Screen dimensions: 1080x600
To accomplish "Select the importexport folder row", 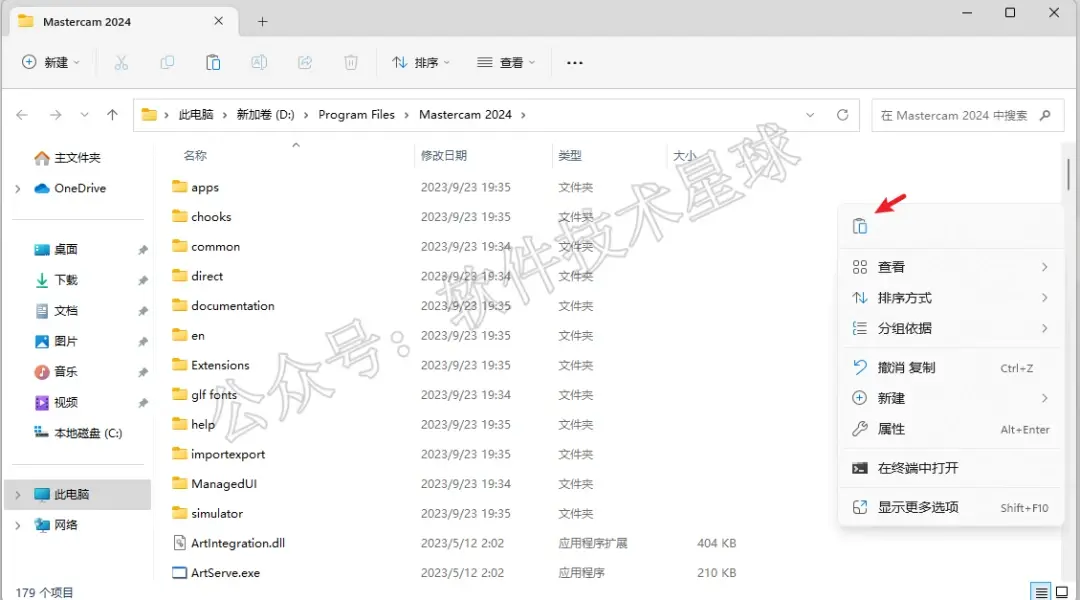I will (455, 454).
